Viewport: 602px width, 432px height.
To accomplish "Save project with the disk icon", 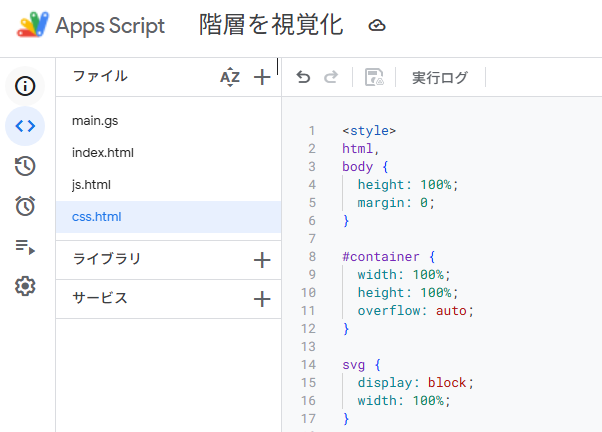I will (374, 78).
